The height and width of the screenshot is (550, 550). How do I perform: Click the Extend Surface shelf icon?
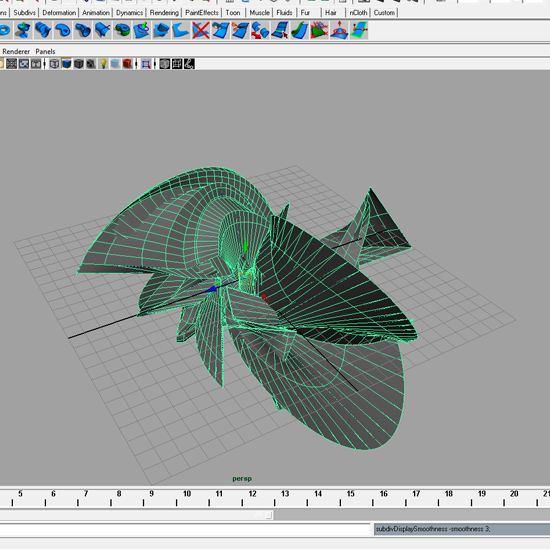[x=299, y=30]
